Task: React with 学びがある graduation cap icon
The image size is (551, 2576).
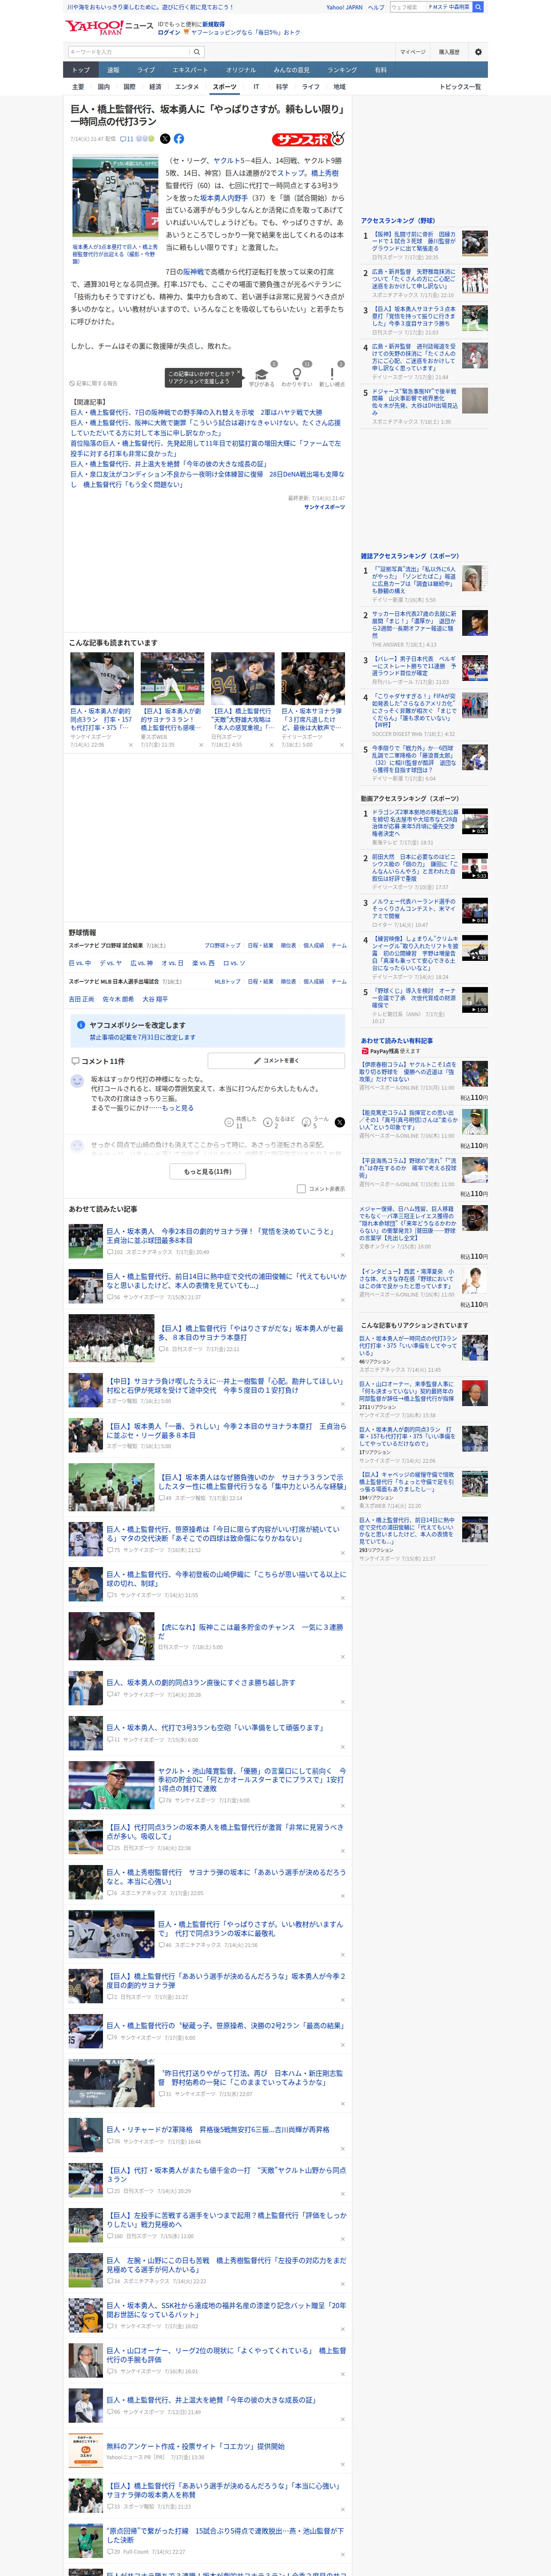Action: tap(262, 374)
